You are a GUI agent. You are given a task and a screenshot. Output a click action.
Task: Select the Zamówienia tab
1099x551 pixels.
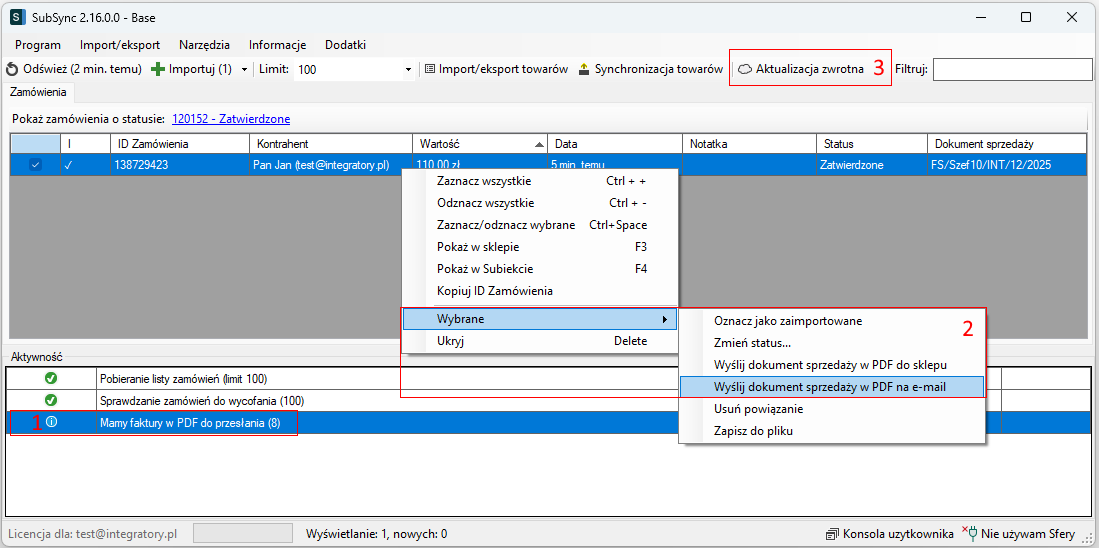pyautogui.click(x=39, y=92)
